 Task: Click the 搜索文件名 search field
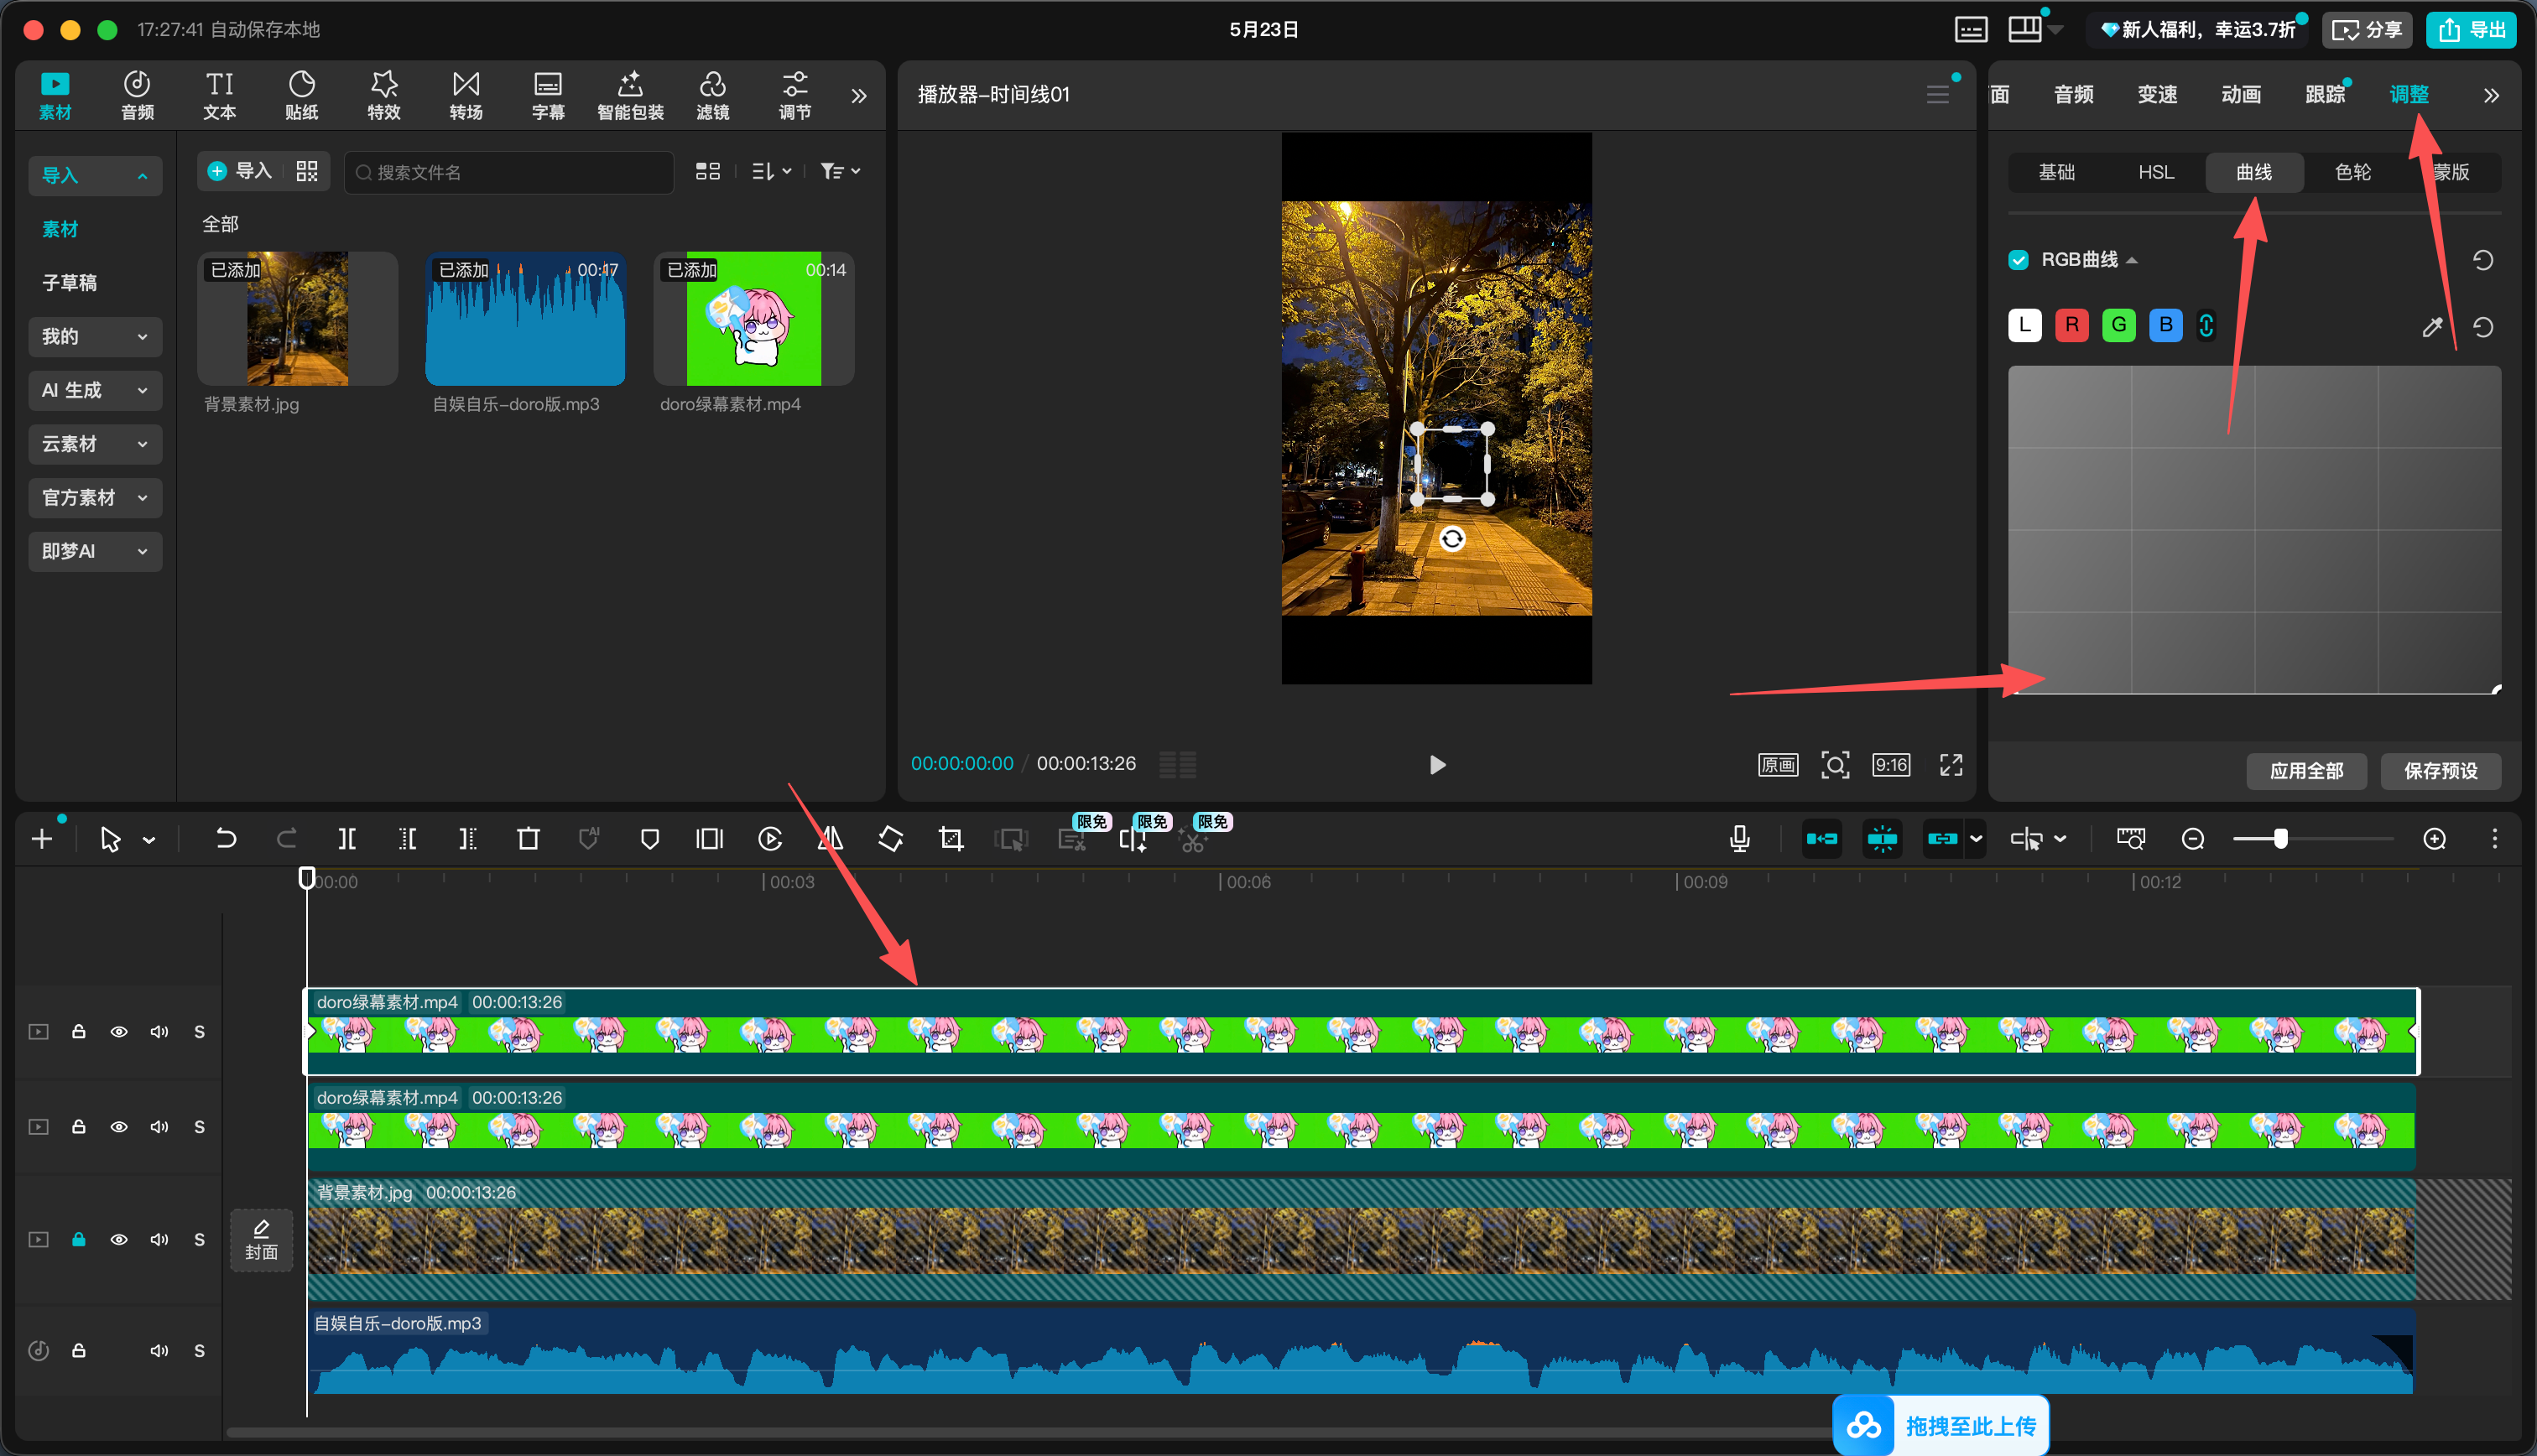point(509,172)
